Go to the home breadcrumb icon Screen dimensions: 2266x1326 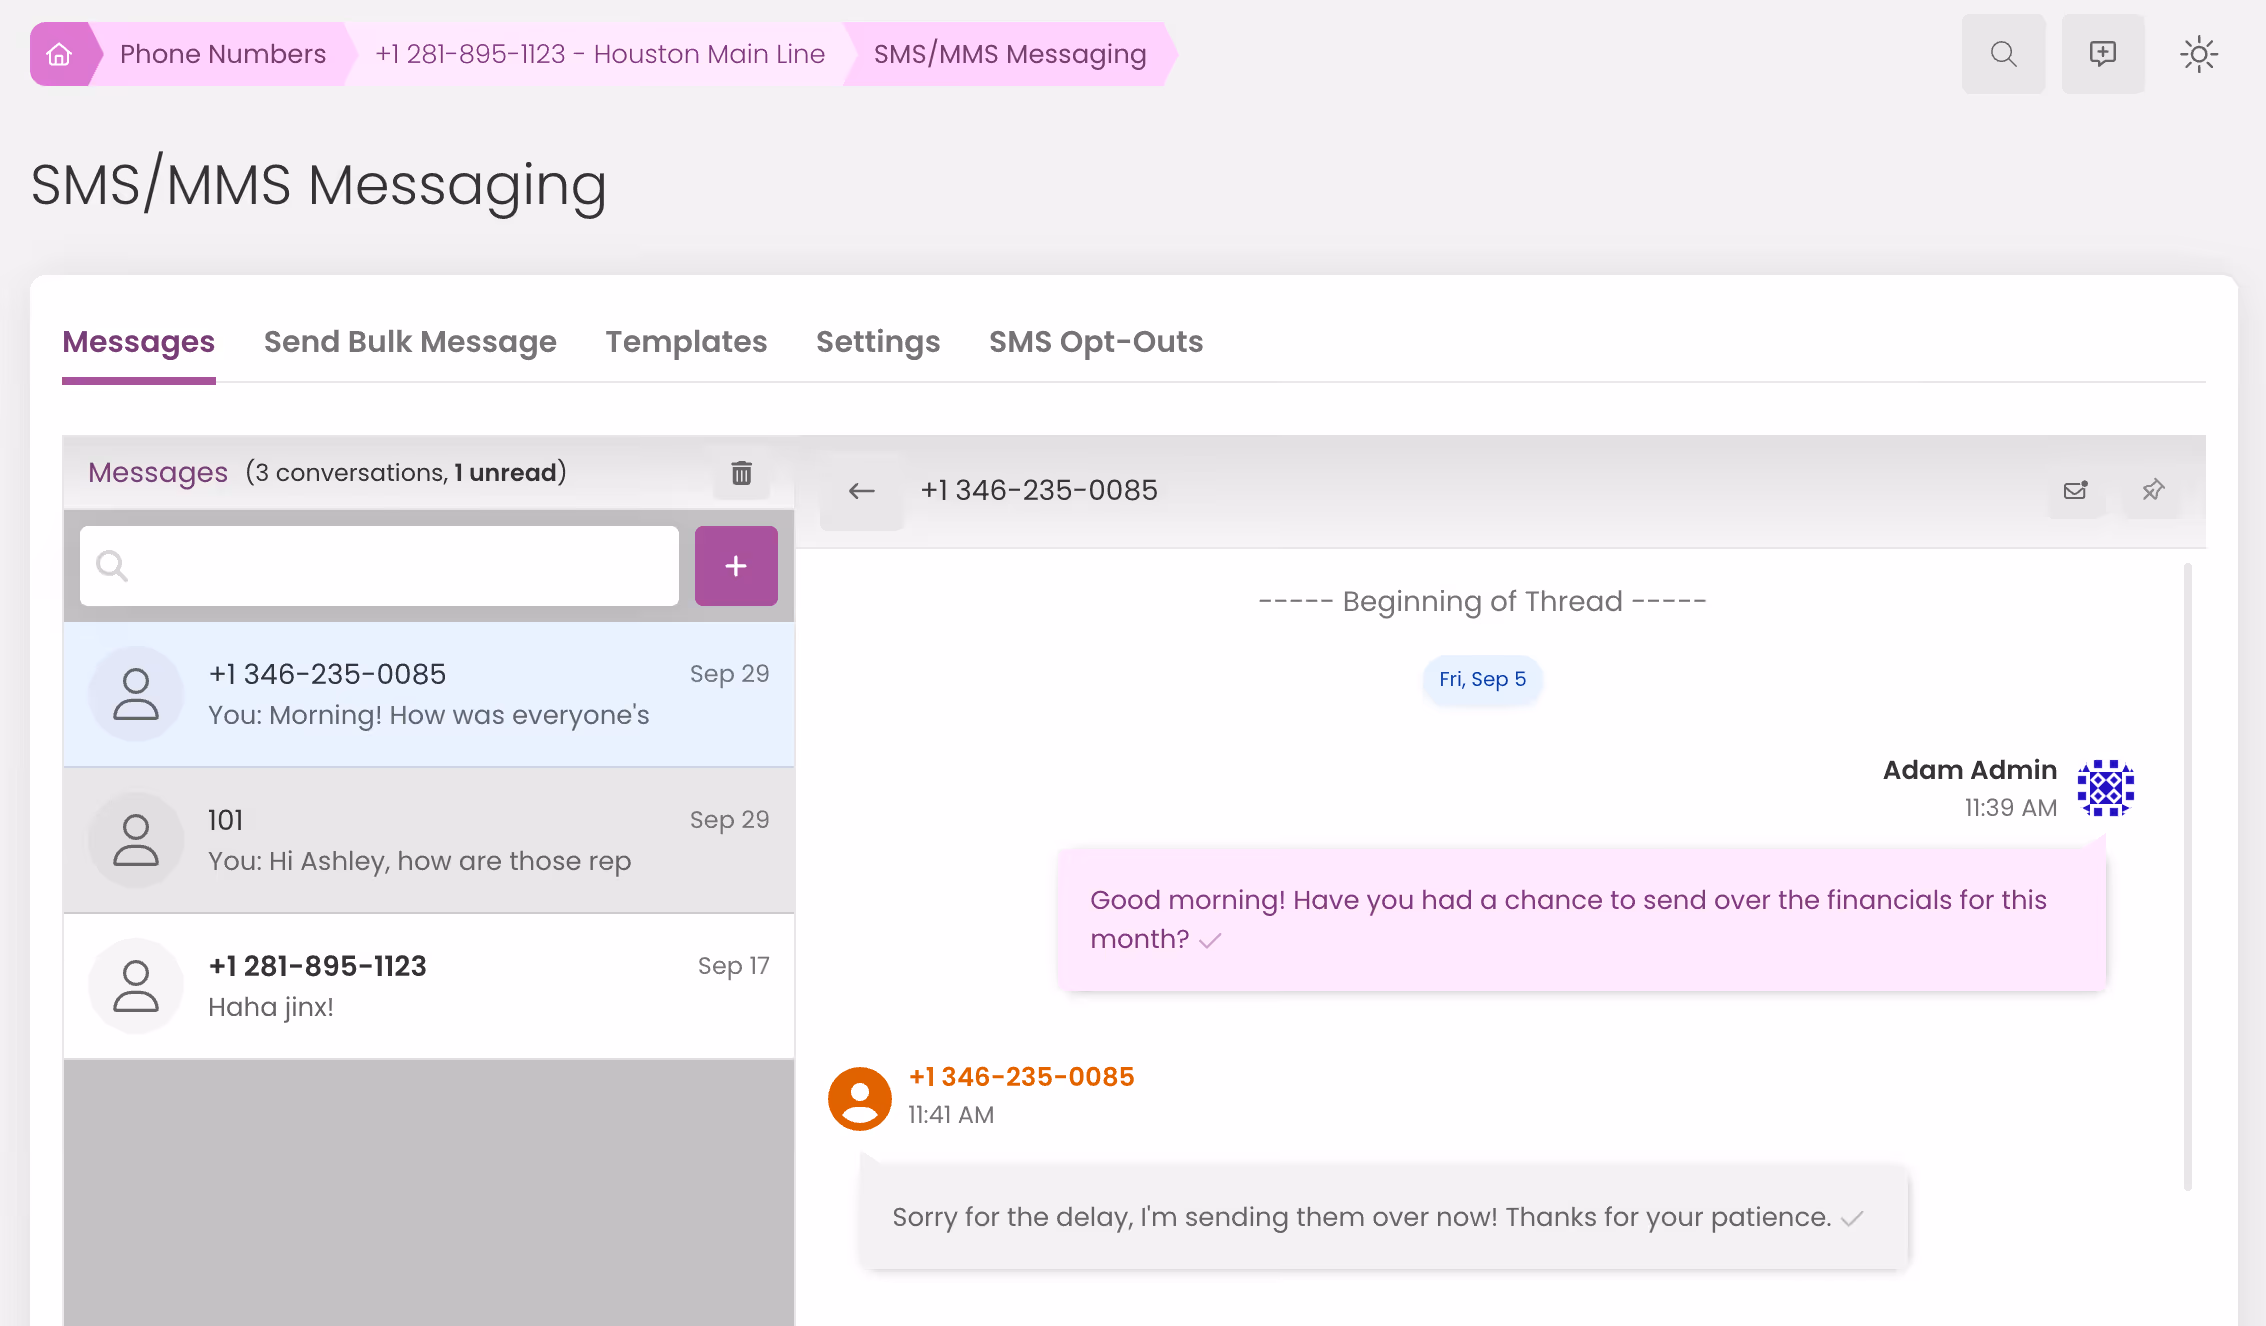click(60, 54)
